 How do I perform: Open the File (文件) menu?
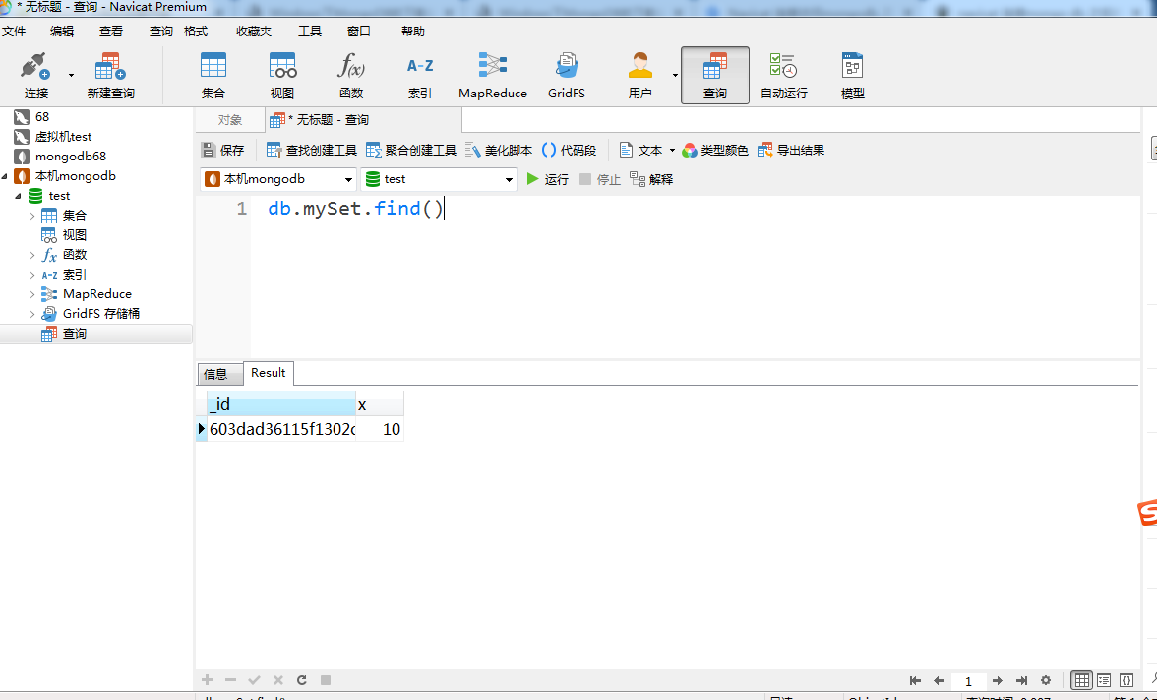click(14, 31)
